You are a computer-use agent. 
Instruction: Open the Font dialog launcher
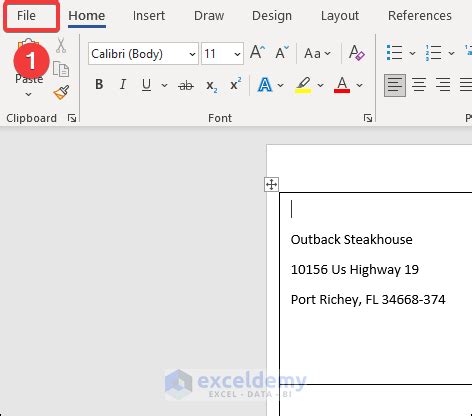[368, 118]
